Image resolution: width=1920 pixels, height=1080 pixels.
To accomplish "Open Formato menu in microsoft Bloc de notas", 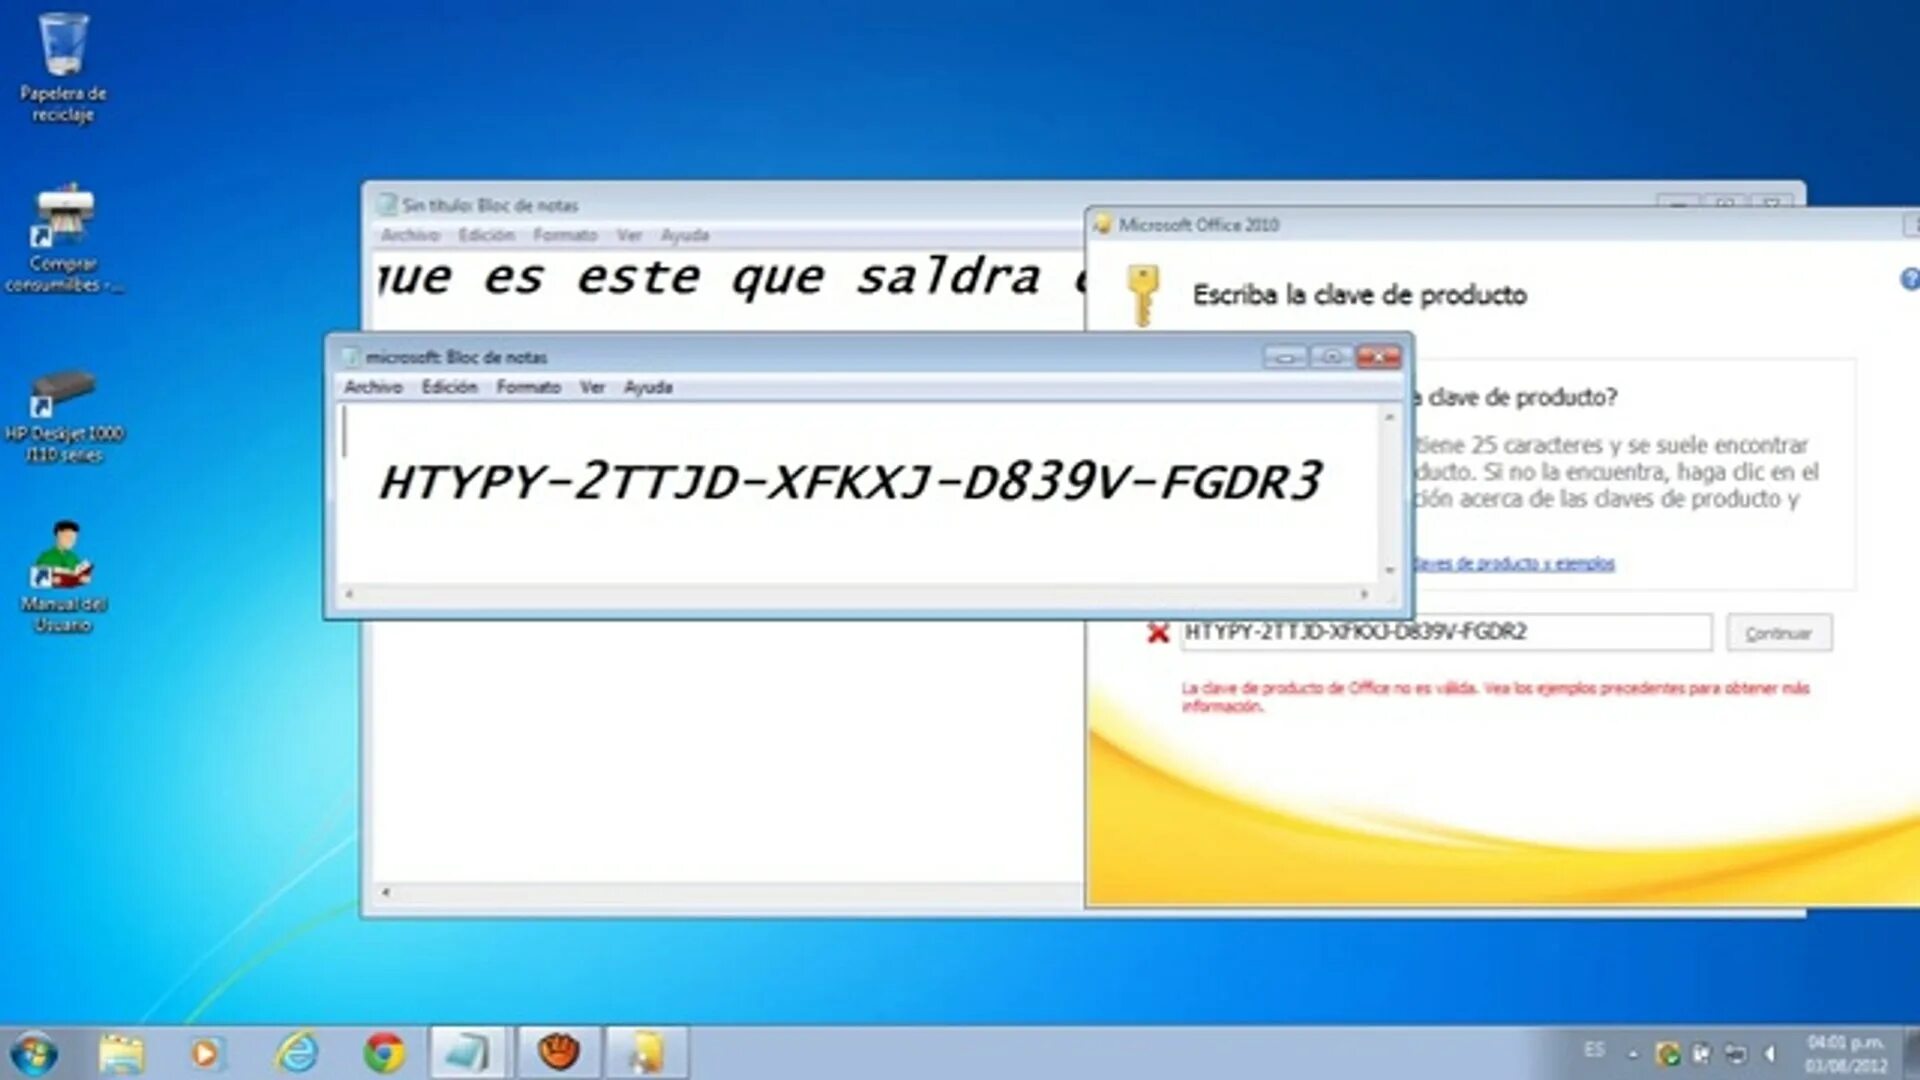I will coord(526,386).
